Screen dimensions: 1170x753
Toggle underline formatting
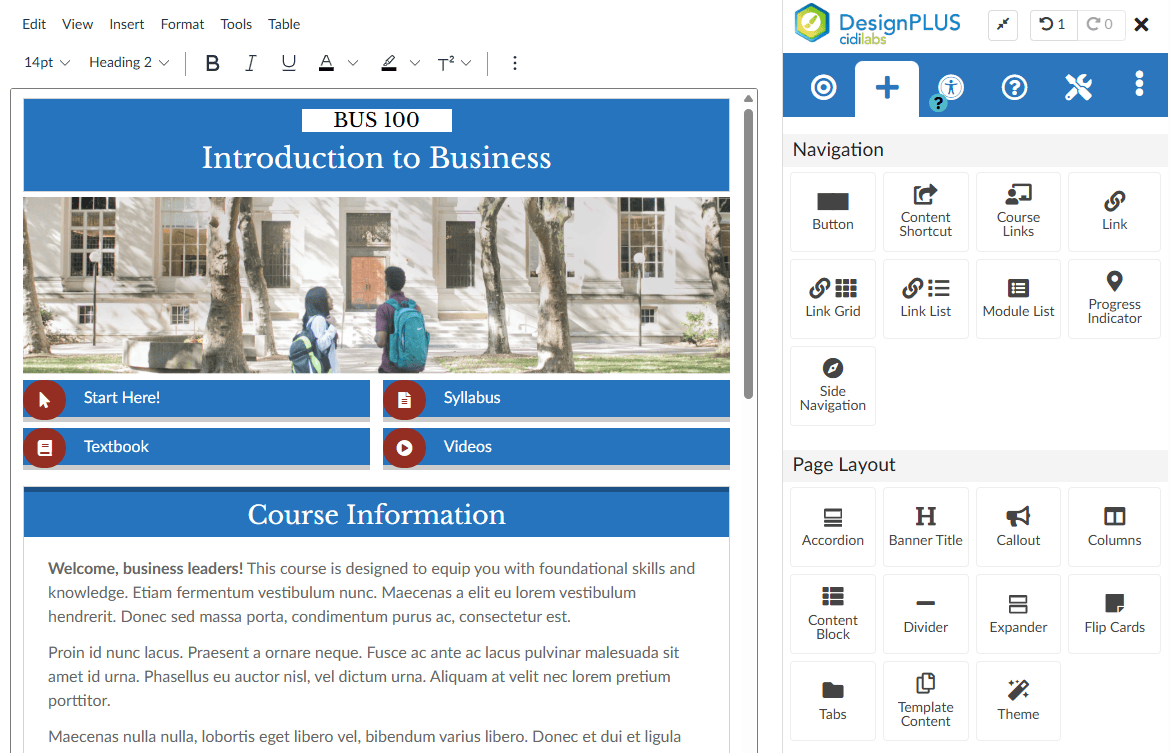point(289,62)
